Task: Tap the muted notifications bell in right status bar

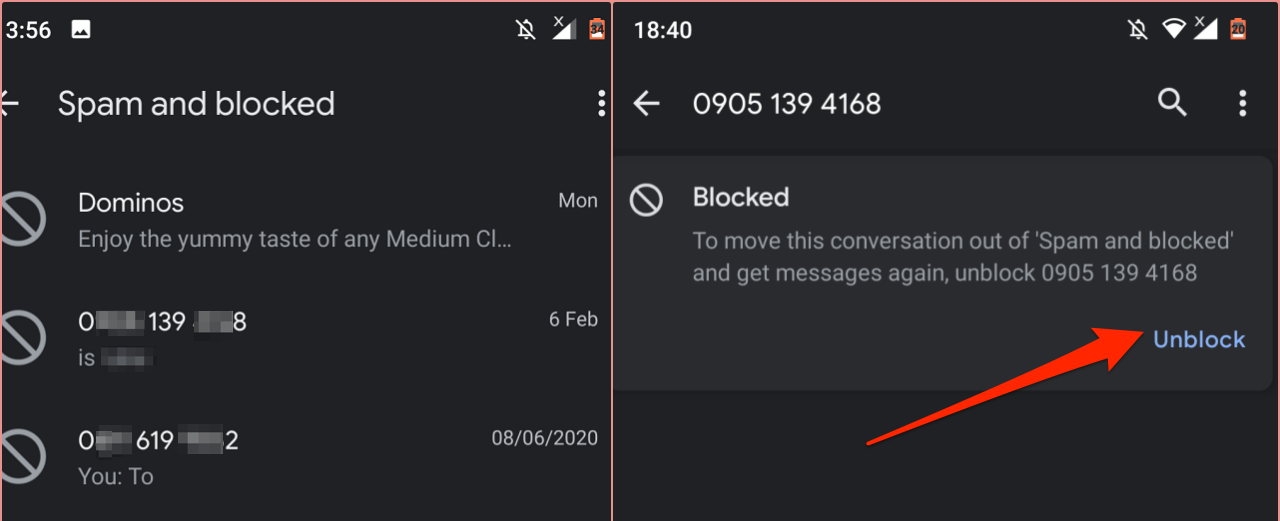Action: [1137, 29]
